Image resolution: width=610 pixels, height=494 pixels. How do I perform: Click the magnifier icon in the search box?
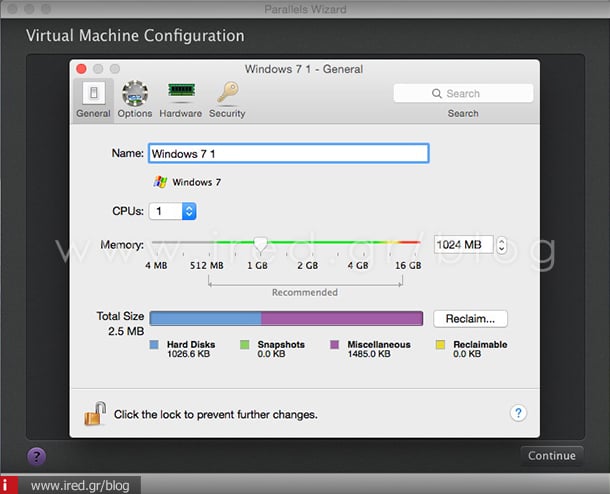(437, 93)
